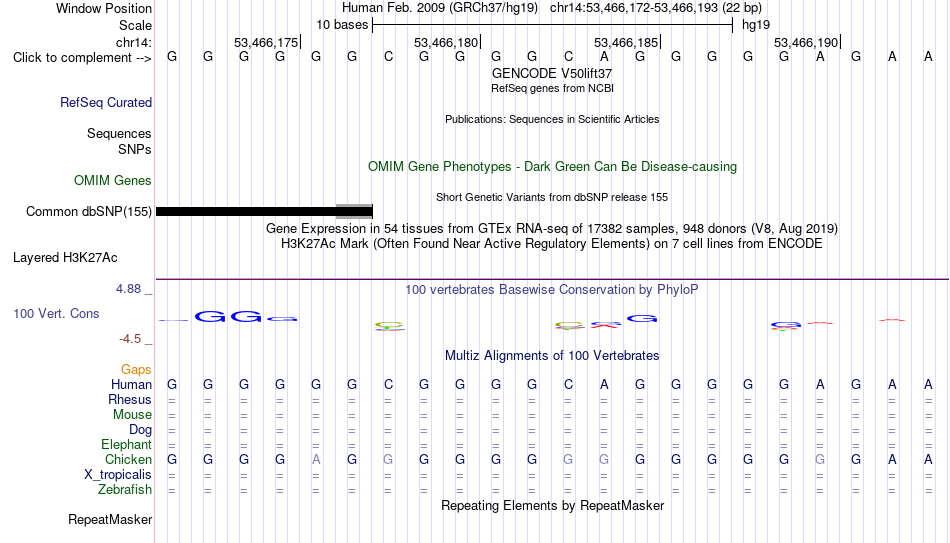The width and height of the screenshot is (950, 543).
Task: Click the Elephant species label
Action: (x=127, y=445)
